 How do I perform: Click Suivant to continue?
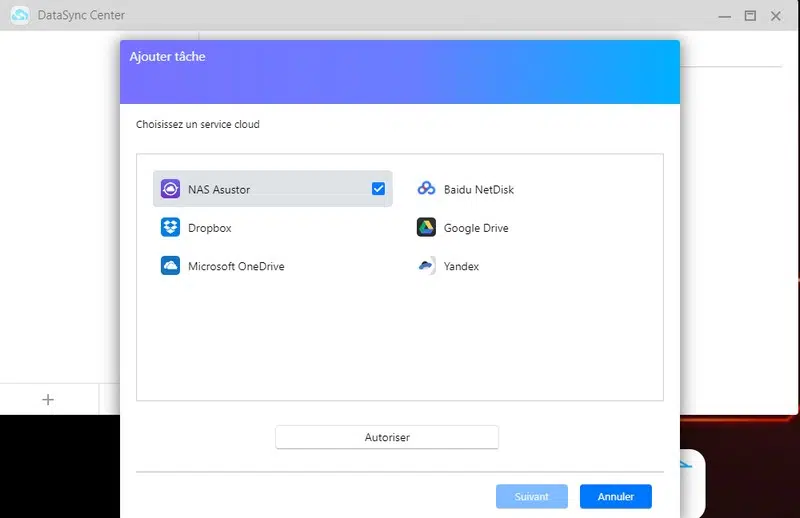coord(531,496)
